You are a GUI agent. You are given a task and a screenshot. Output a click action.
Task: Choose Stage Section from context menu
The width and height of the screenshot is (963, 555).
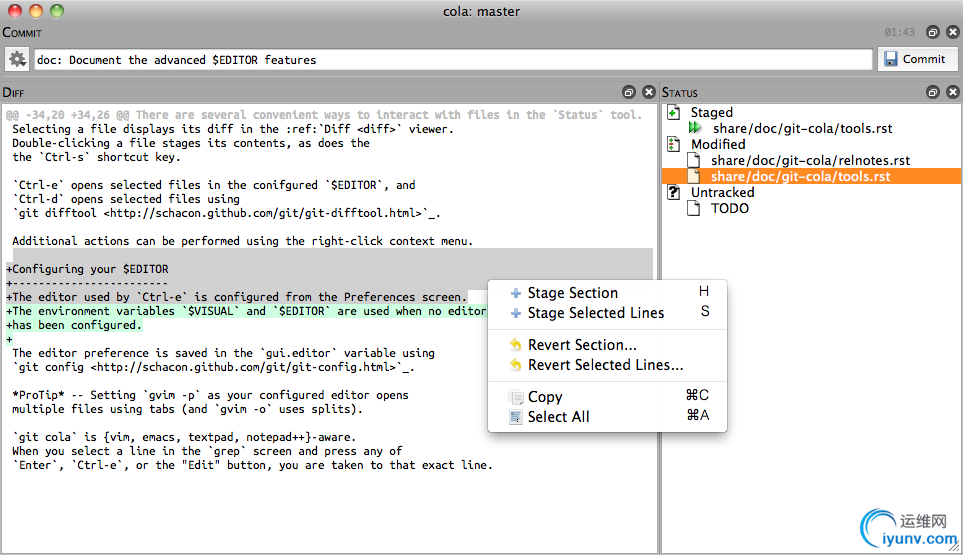(x=572, y=293)
